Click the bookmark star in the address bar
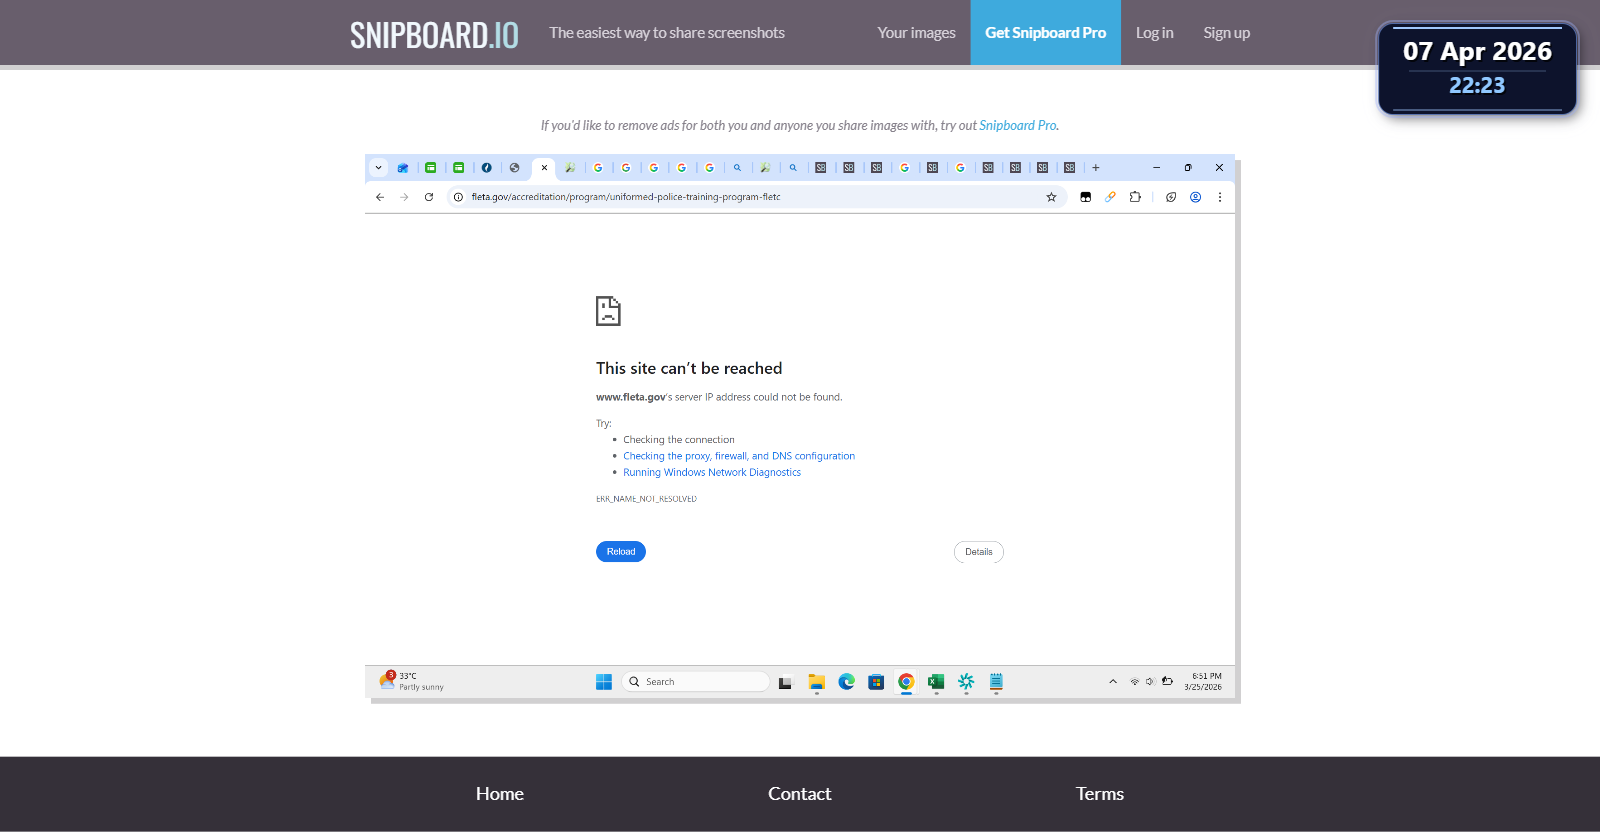1600x832 pixels. (1051, 197)
